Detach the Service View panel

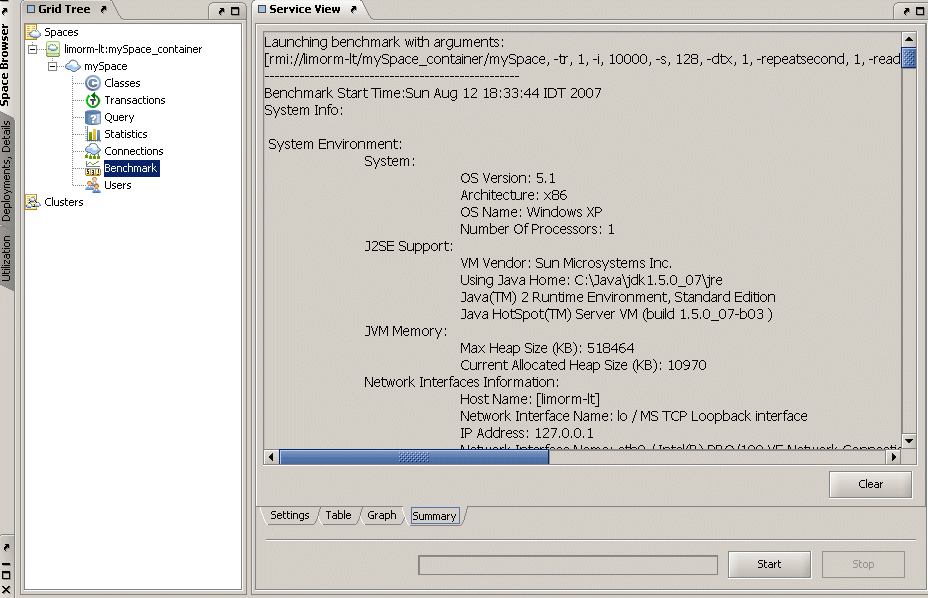(907, 11)
